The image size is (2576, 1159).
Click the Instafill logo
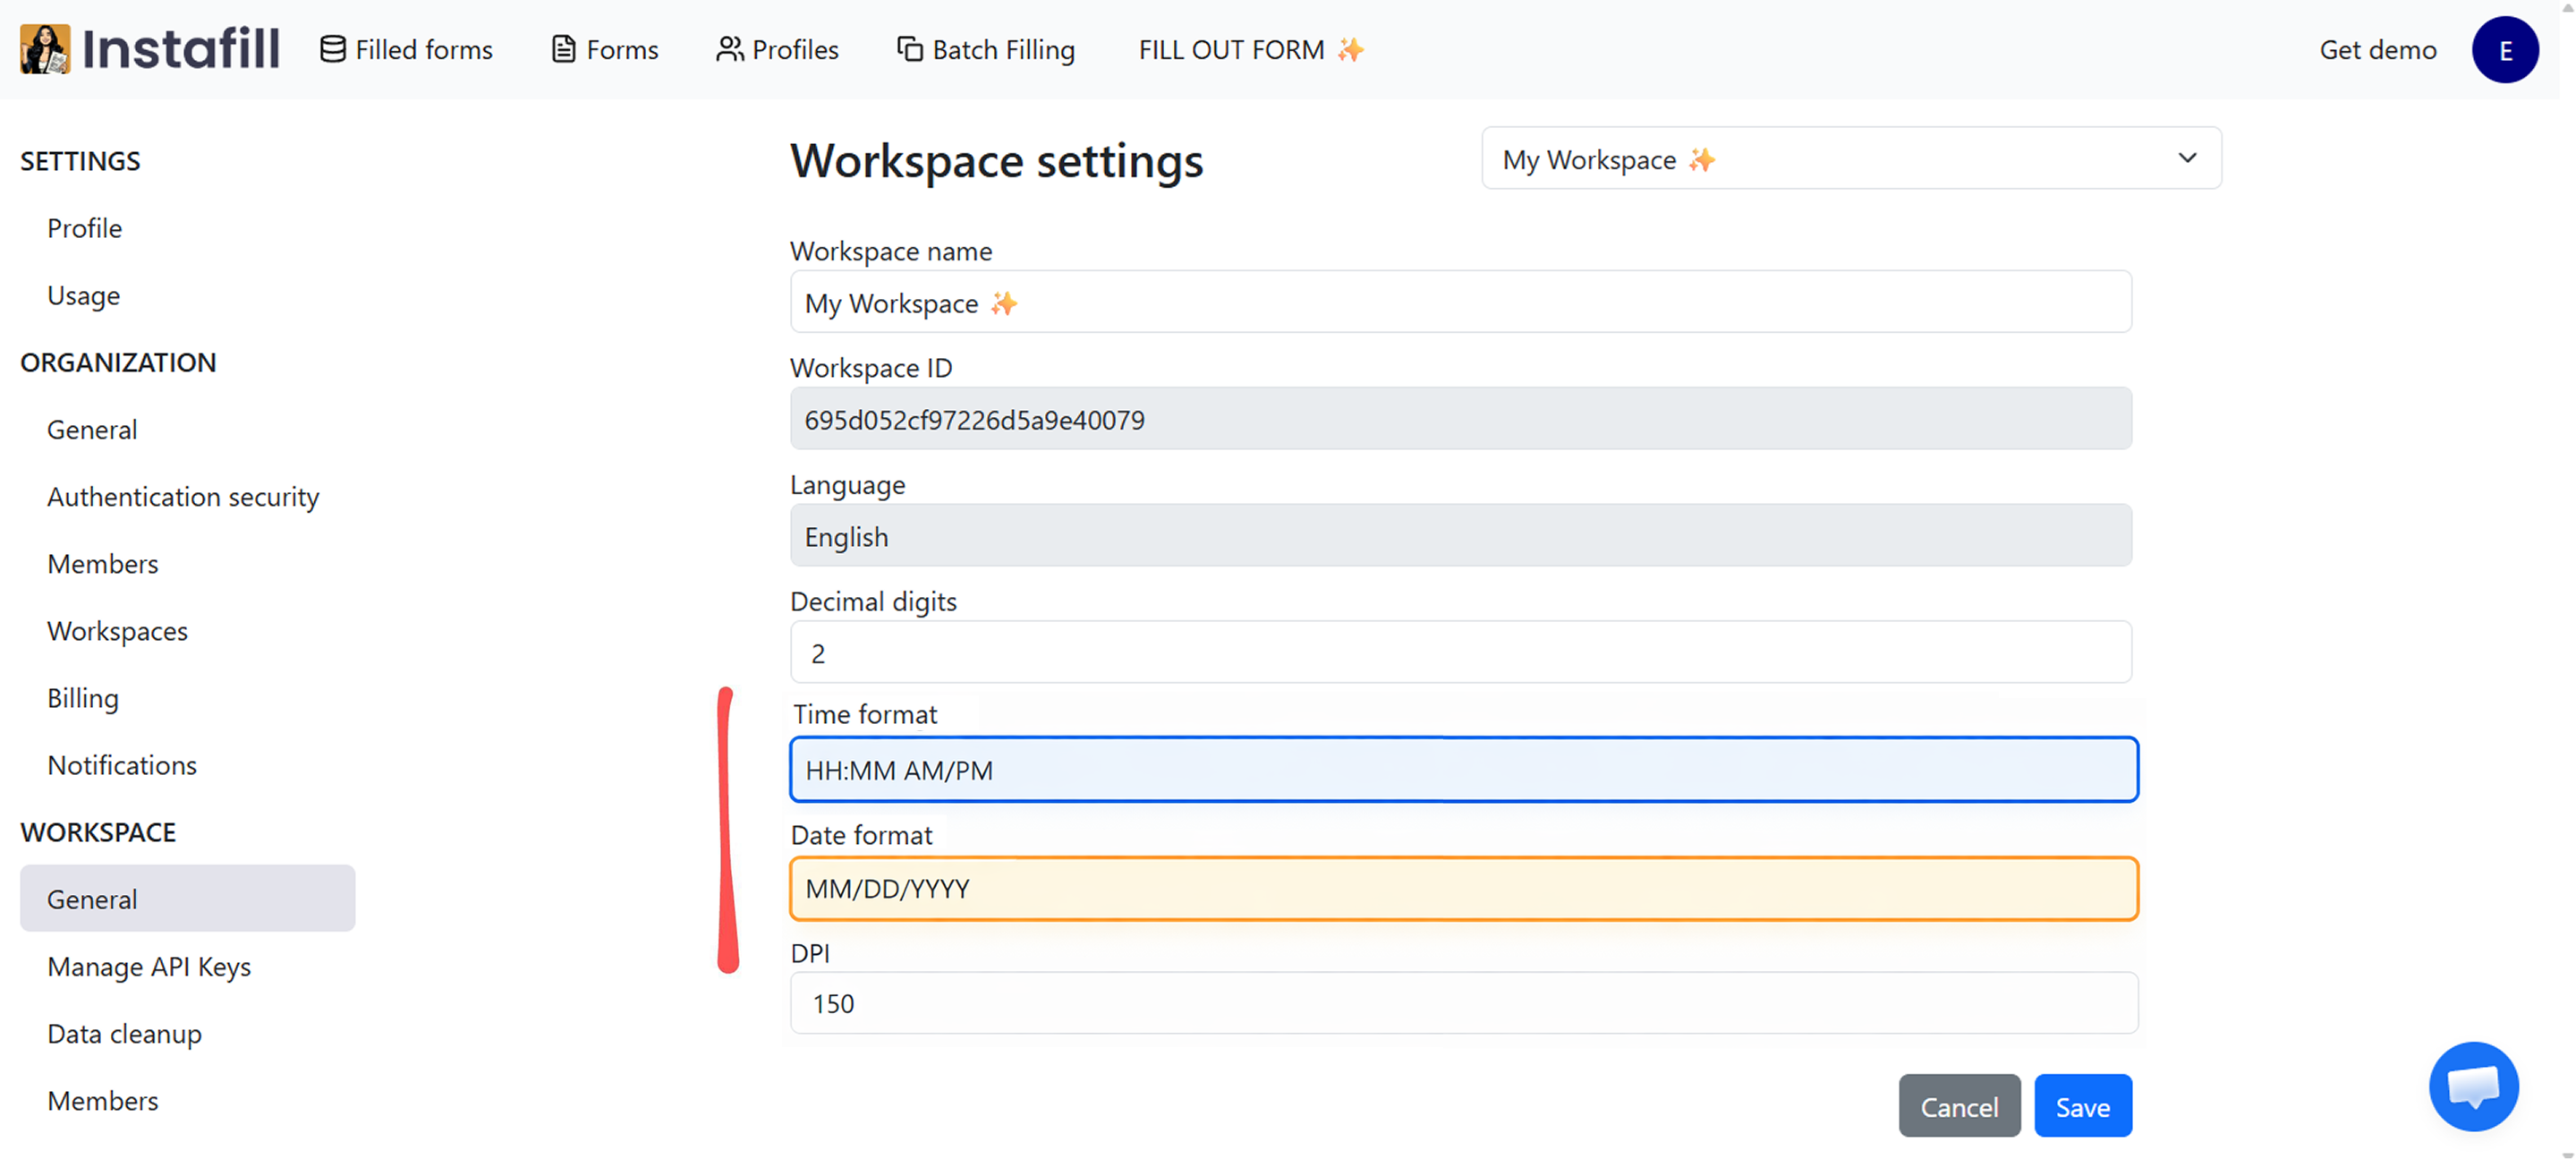(x=150, y=48)
